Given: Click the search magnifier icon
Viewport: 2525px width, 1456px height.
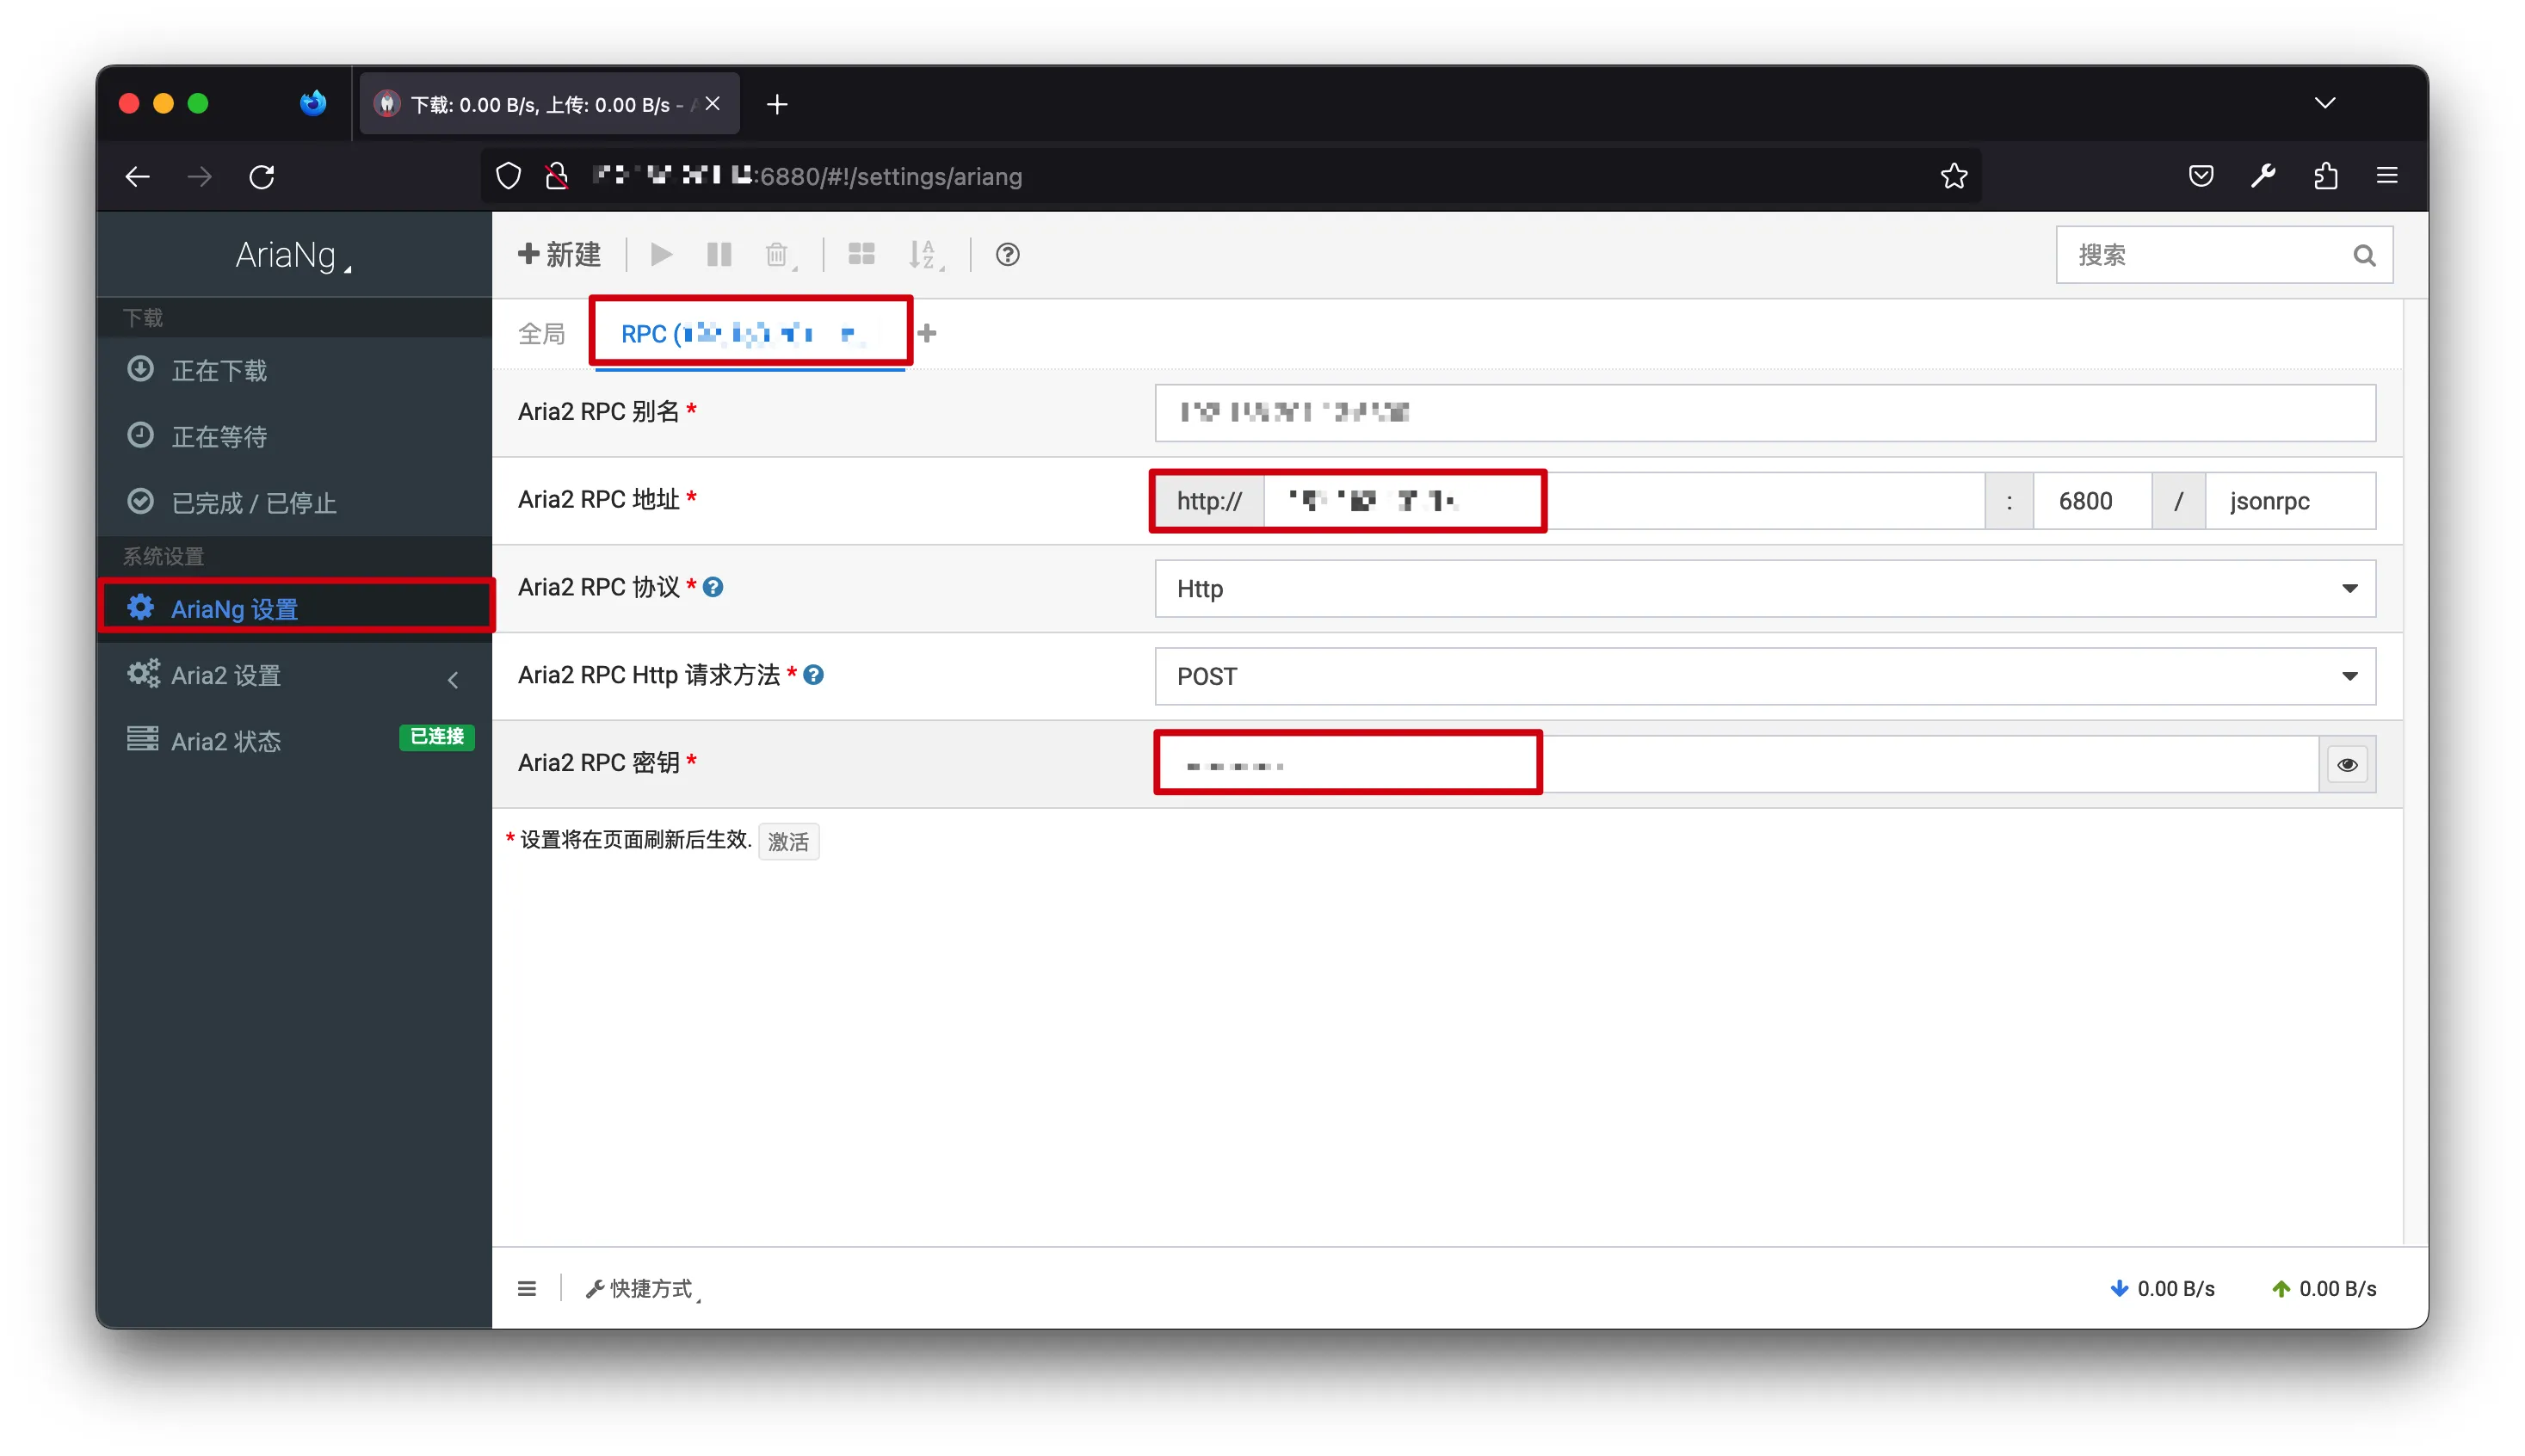Looking at the screenshot, I should click(2363, 255).
